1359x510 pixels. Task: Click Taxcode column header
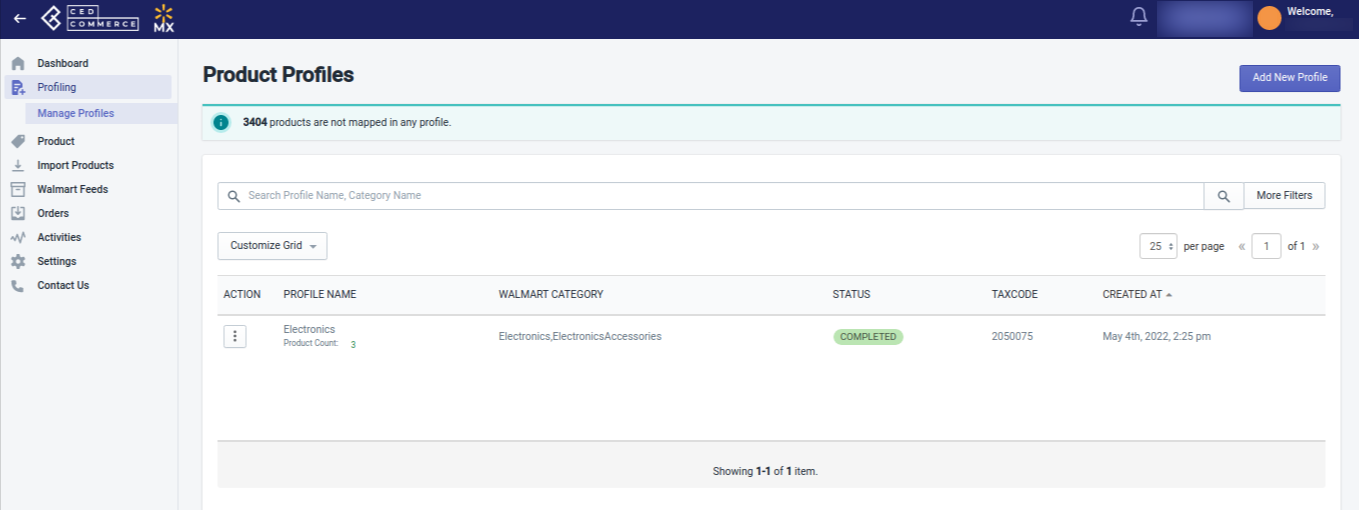tap(1015, 295)
